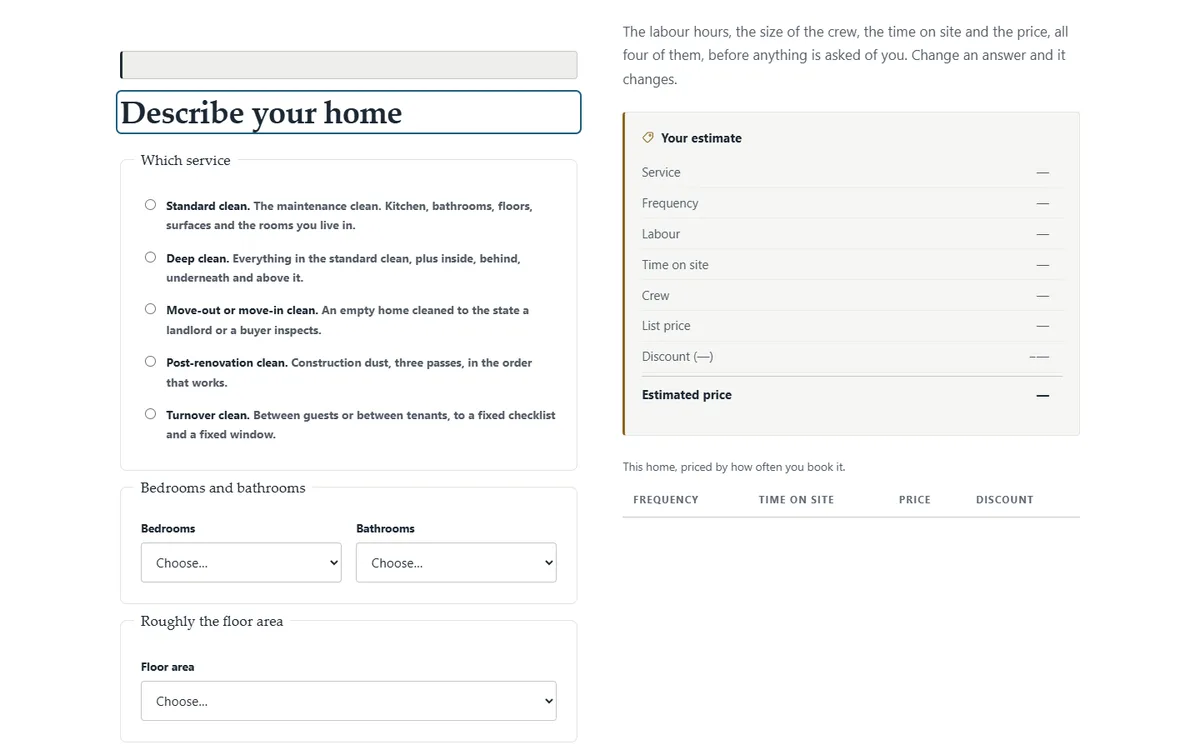This screenshot has height=750, width=1200.
Task: Choose the Turnover clean radio button
Action: 150,414
